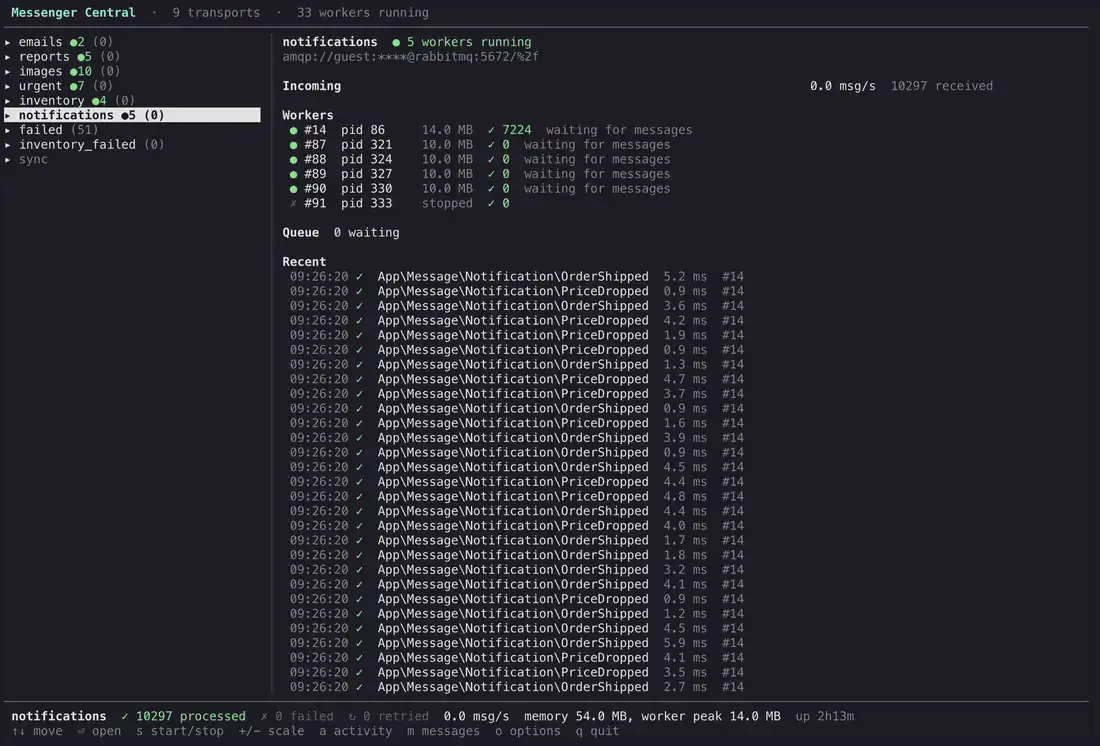
Task: Select stopped worker #91 pid 333
Action: (x=399, y=204)
